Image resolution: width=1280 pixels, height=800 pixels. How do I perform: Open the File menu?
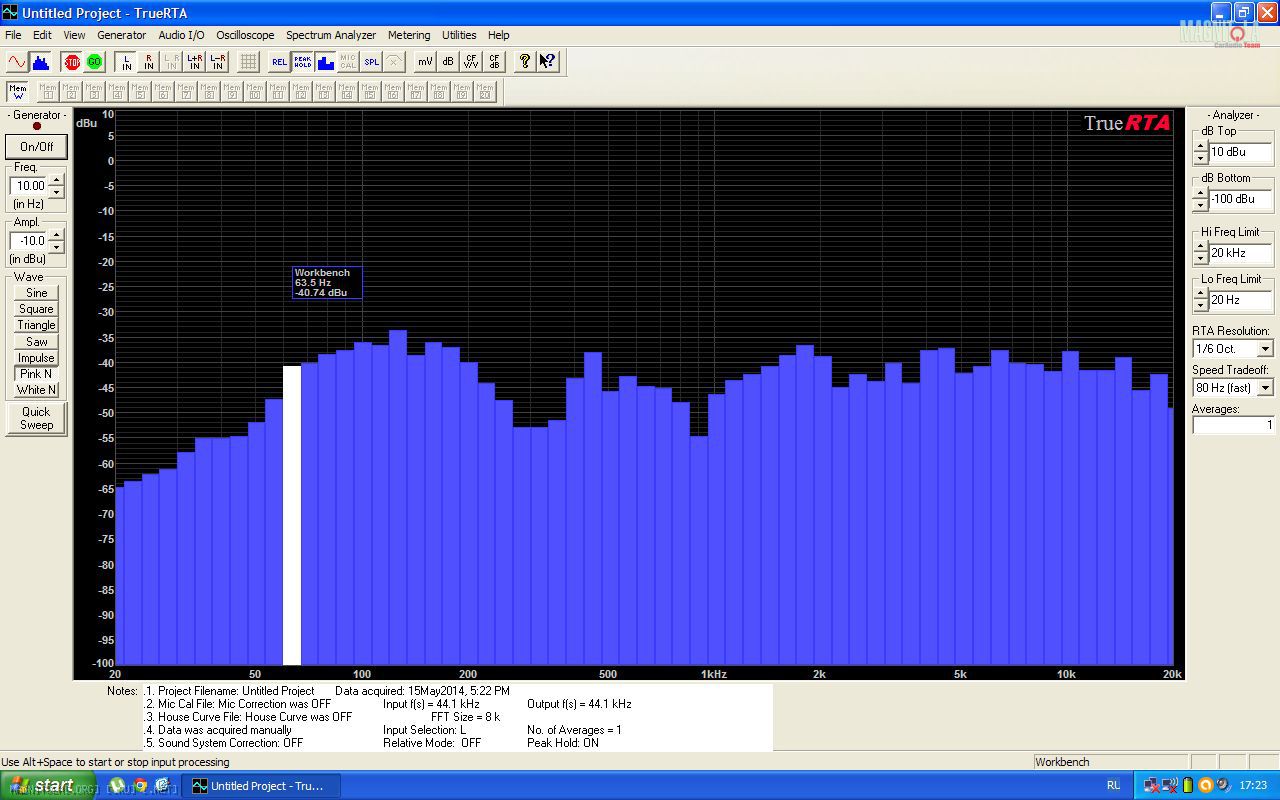click(x=13, y=35)
